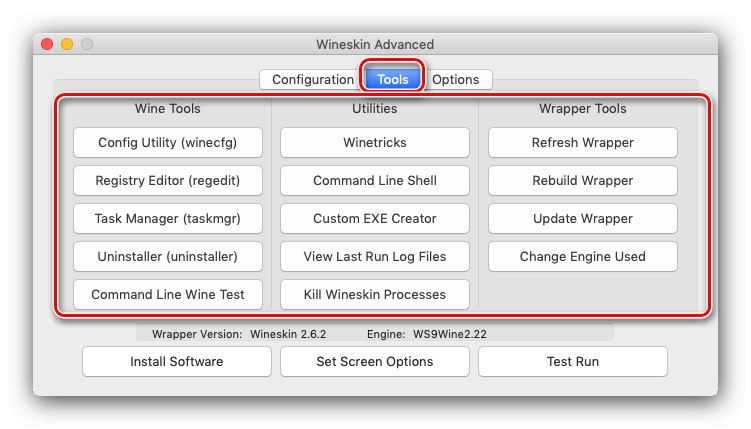This screenshot has height=429, width=751.
Task: Start a Test Run
Action: [x=573, y=361]
